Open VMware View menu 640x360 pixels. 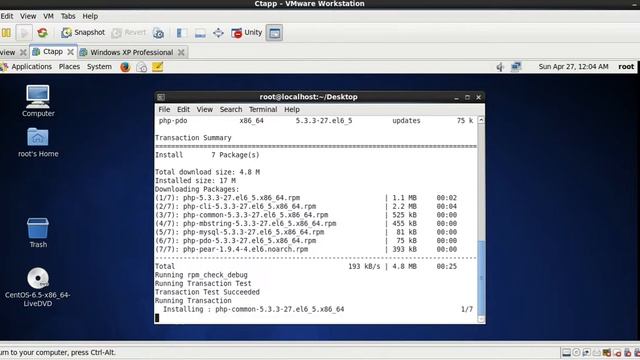(x=28, y=16)
